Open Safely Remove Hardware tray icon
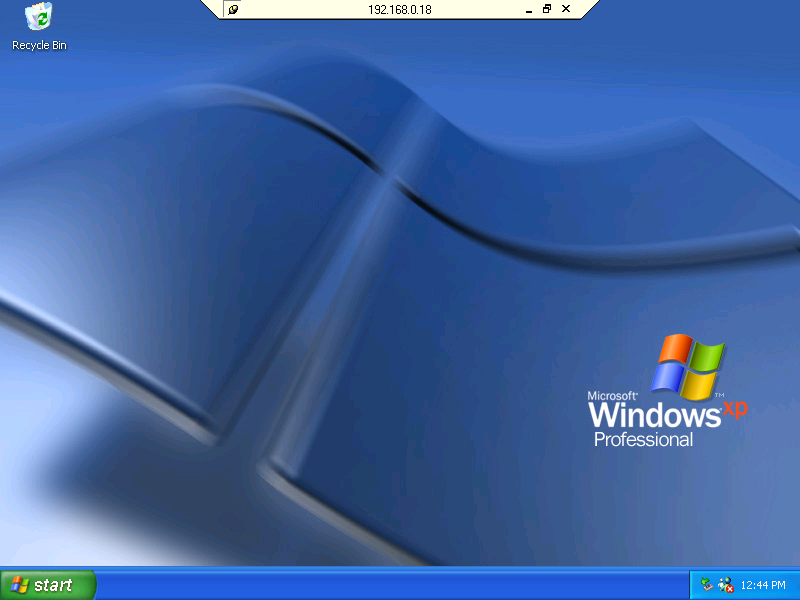Screen dimensions: 800x600 coord(708,585)
